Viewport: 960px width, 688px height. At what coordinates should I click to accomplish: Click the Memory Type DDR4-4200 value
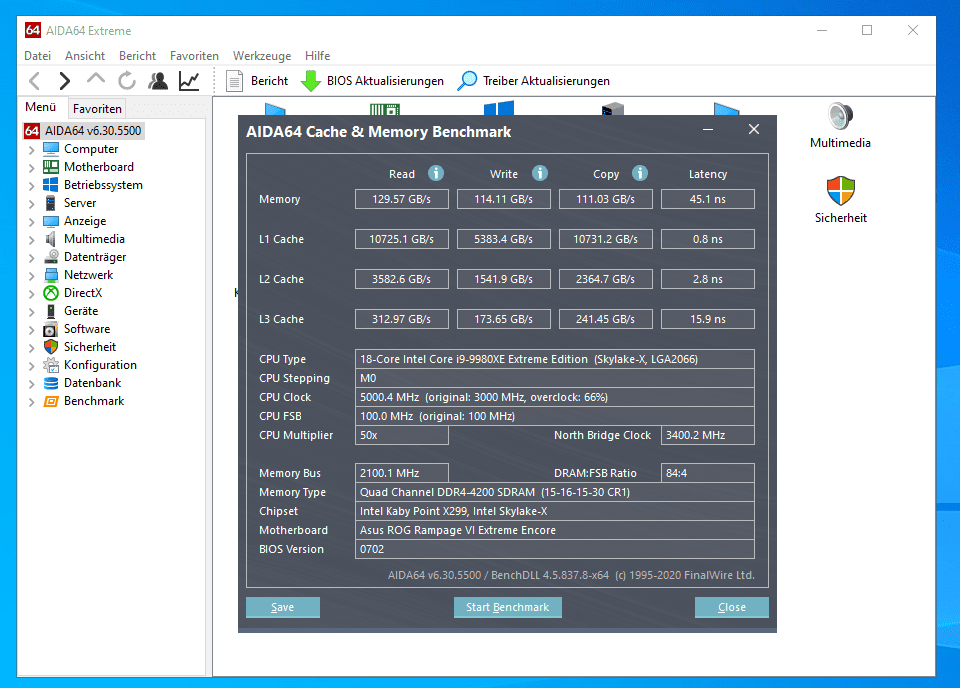(x=555, y=492)
